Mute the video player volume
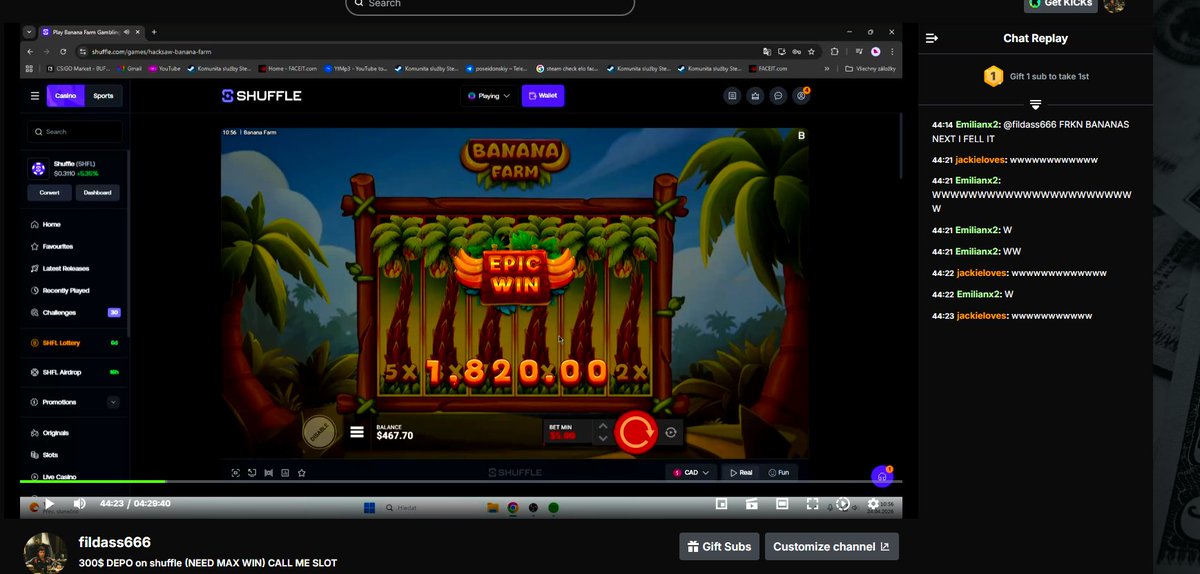Image resolution: width=1200 pixels, height=574 pixels. (x=79, y=504)
